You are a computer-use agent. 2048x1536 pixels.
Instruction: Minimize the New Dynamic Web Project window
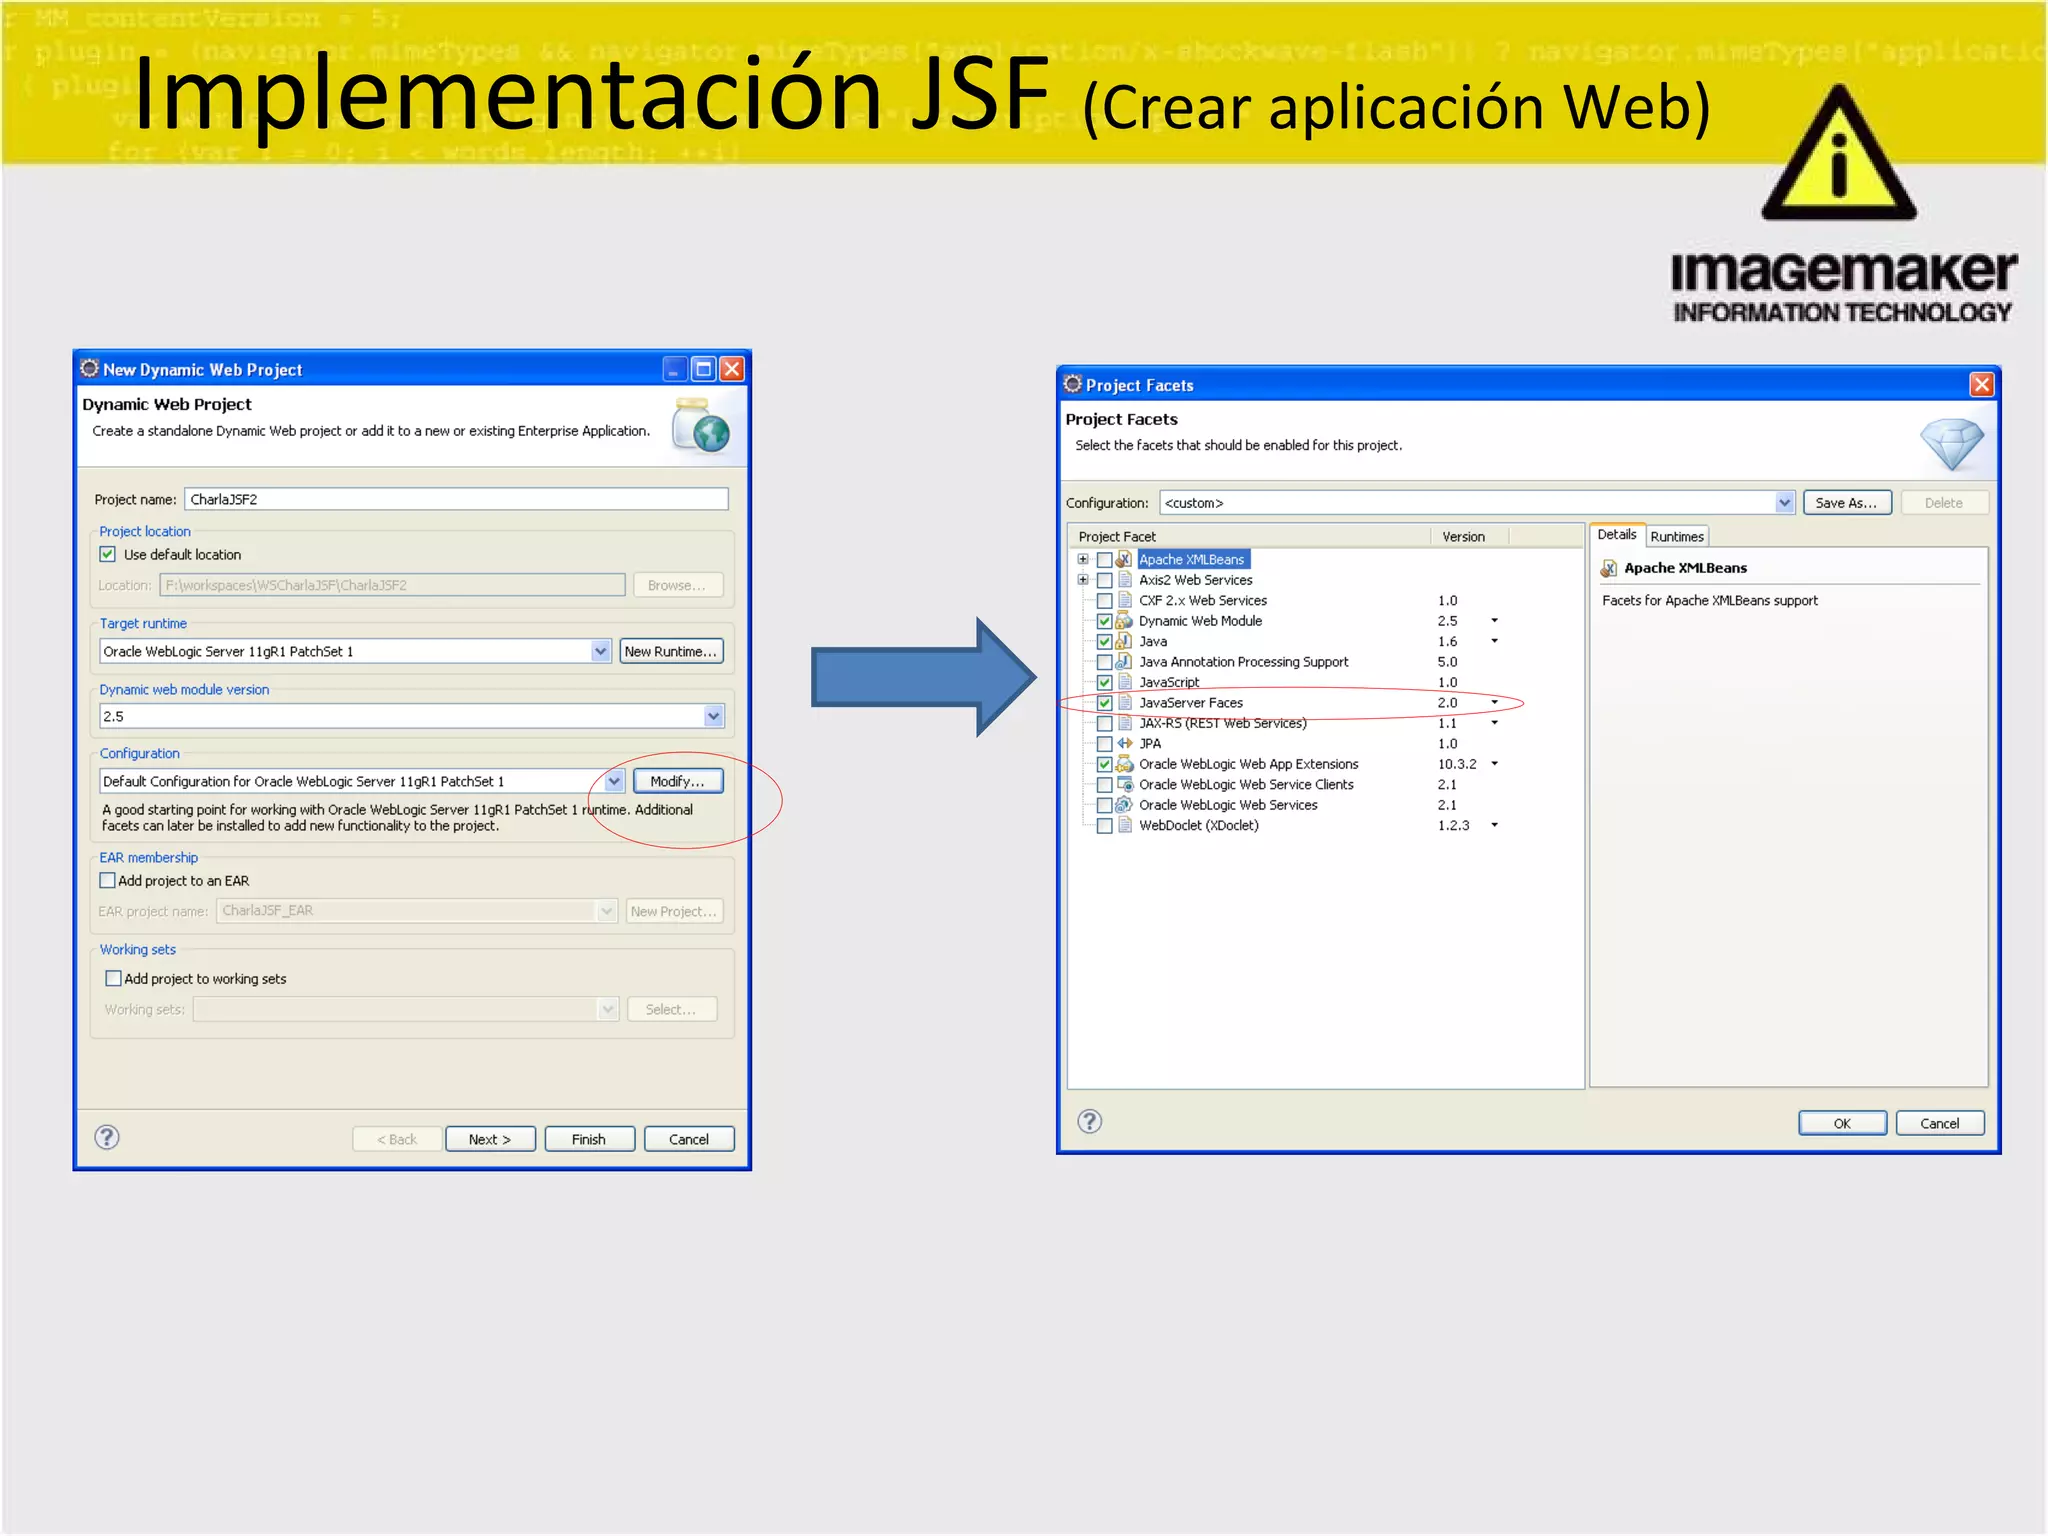(x=675, y=369)
